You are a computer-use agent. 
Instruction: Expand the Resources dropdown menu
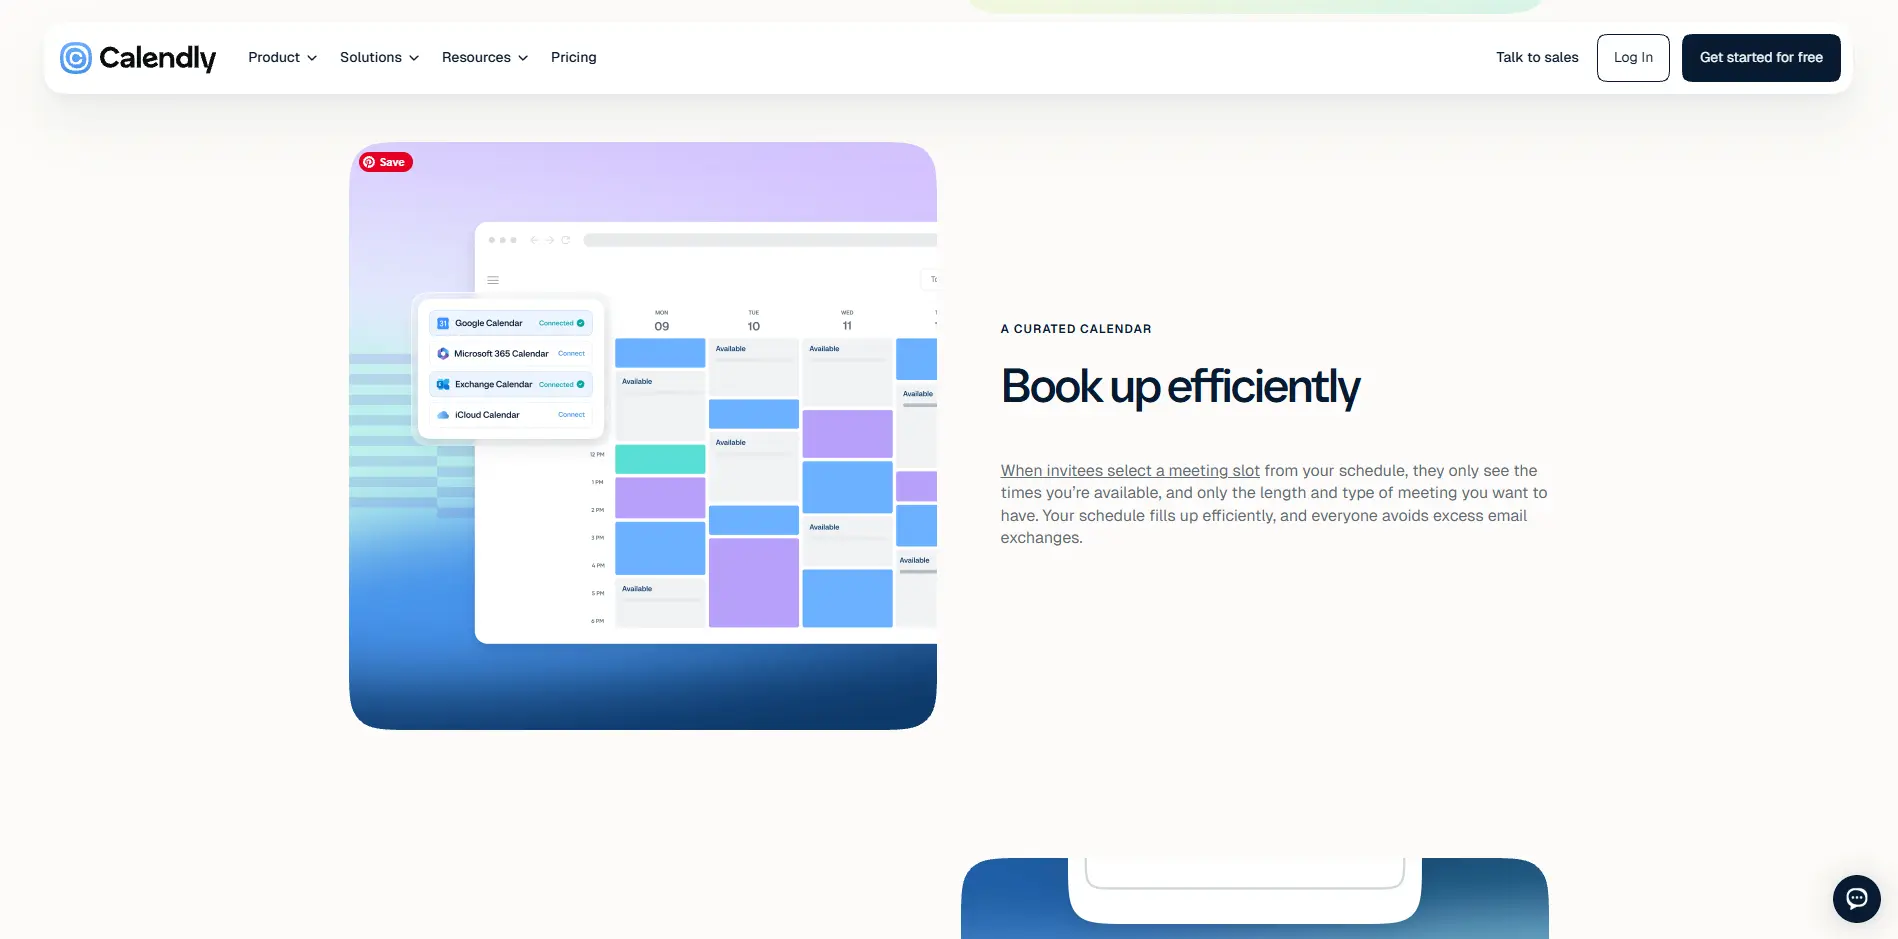click(x=485, y=57)
